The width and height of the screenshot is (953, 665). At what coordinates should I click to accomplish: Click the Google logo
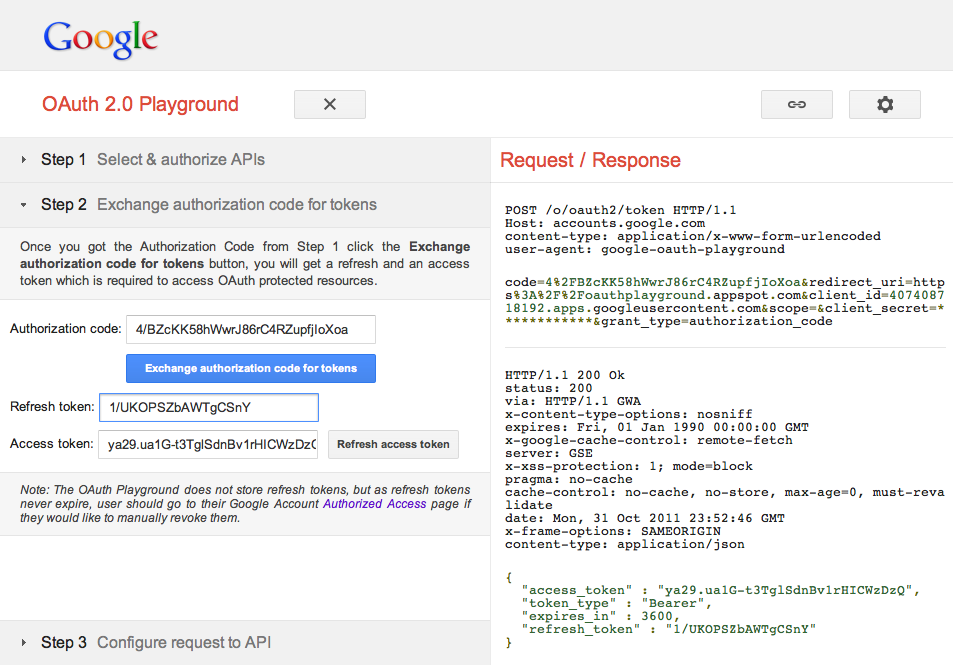pos(101,38)
